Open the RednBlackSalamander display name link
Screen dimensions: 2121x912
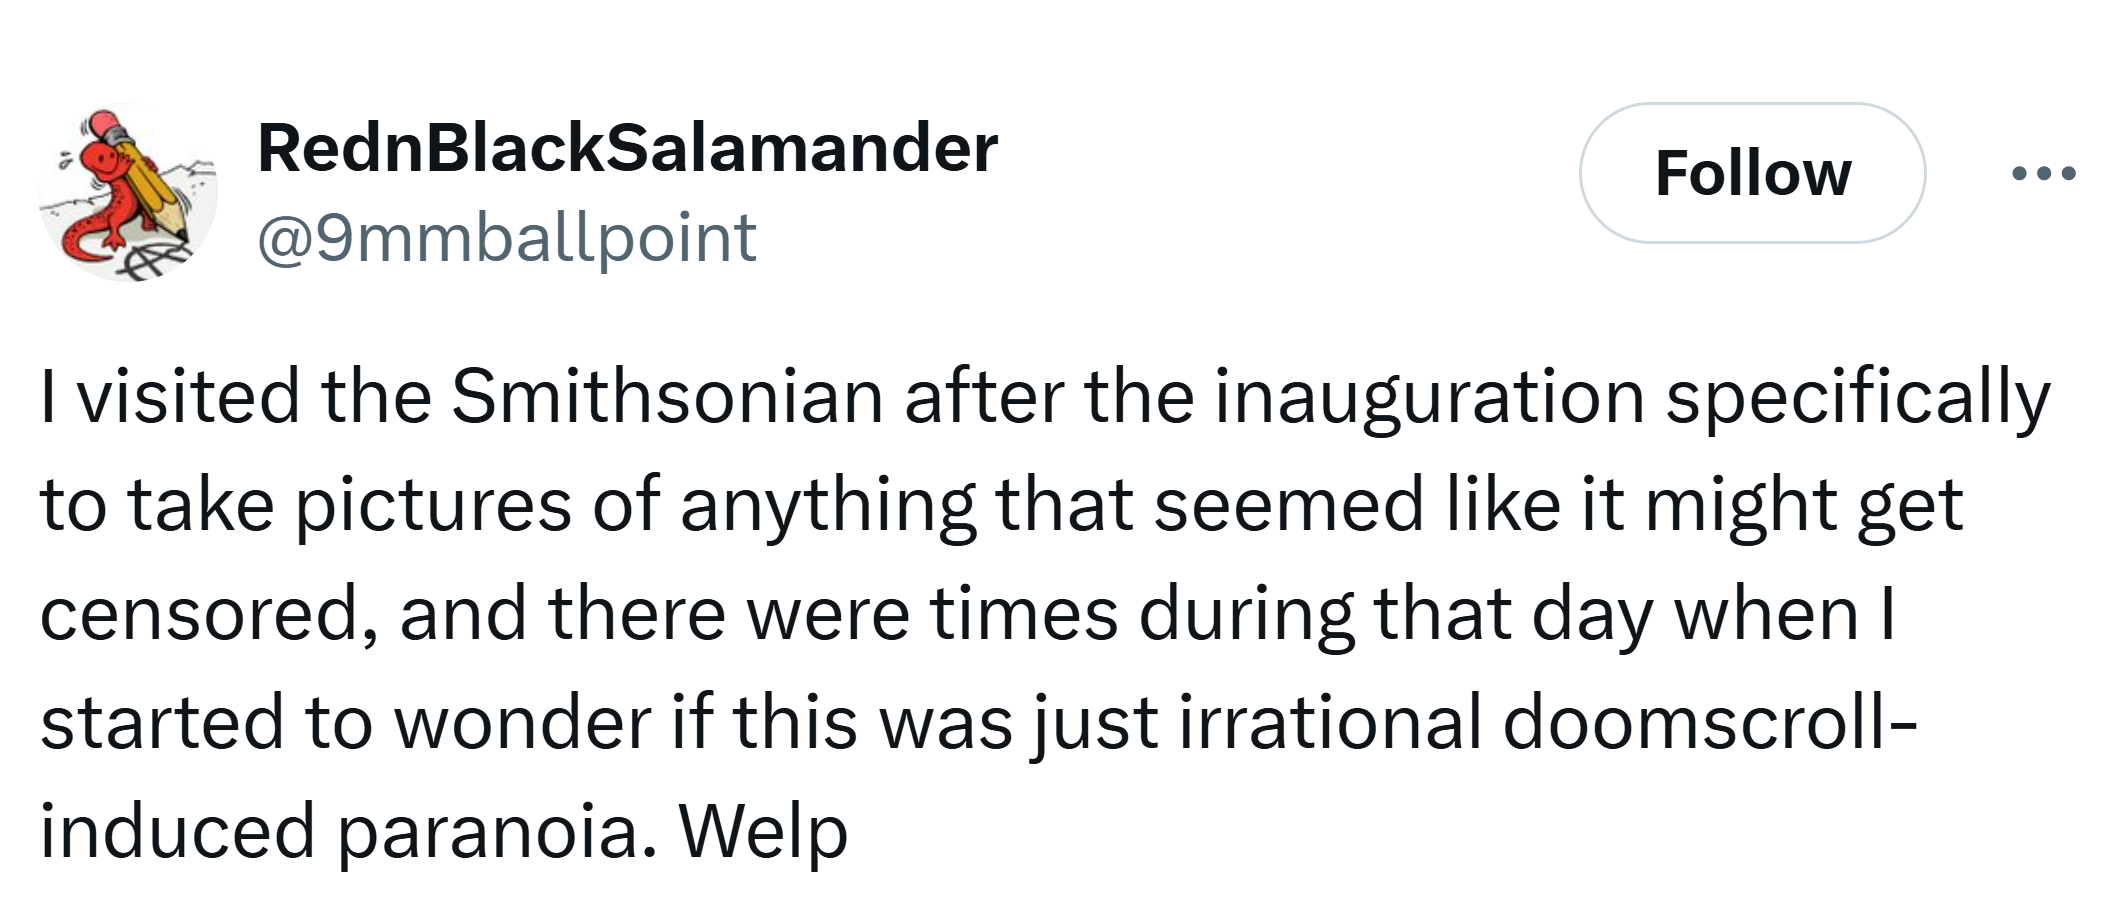627,148
